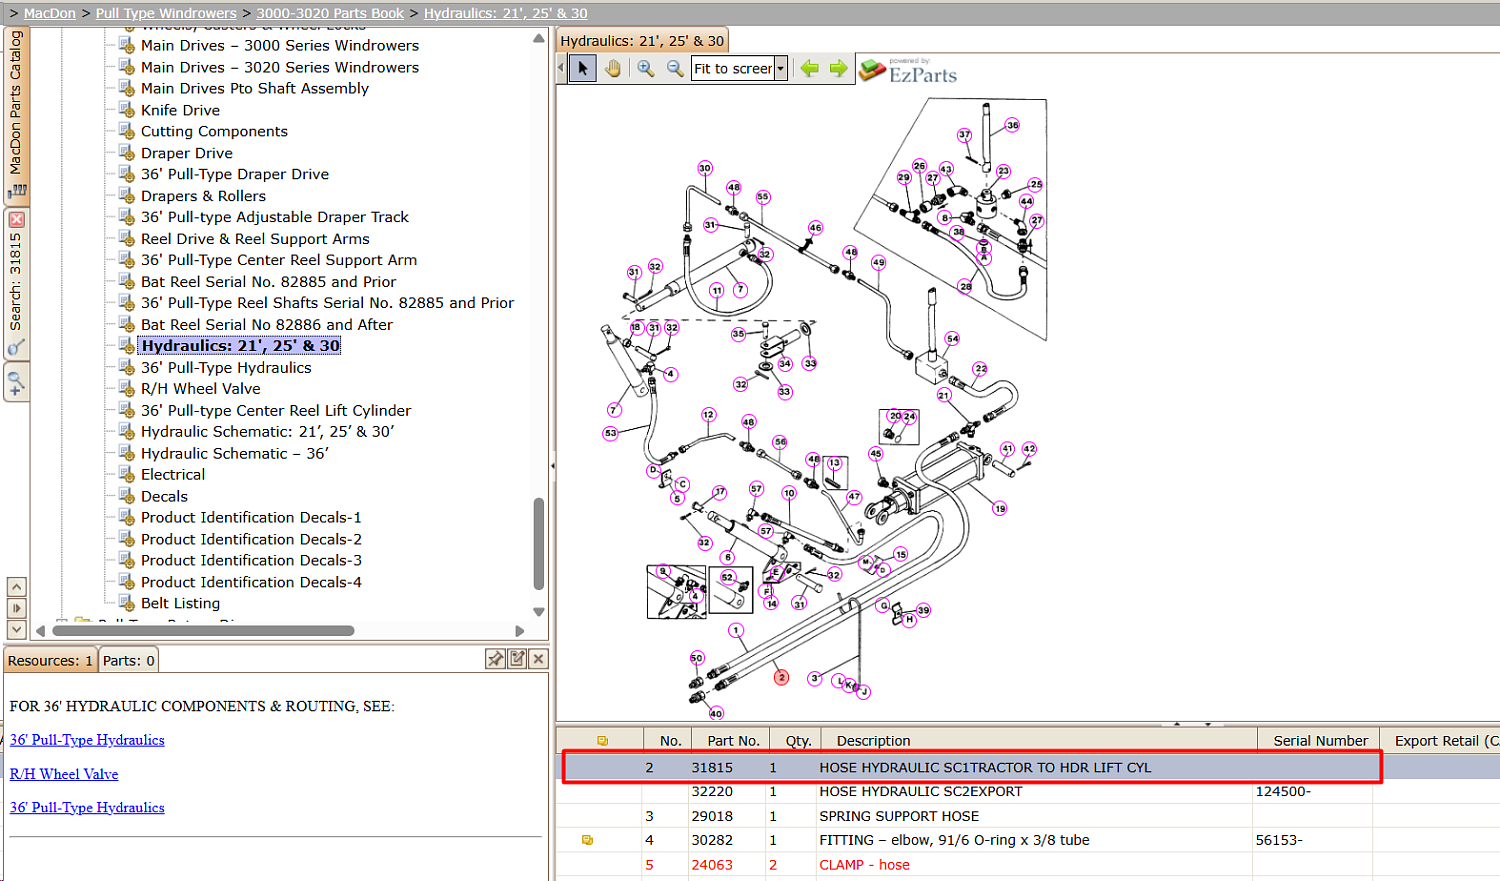Screen dimensions: 1500x881
Task: Zoom out of the diagram
Action: click(x=675, y=68)
